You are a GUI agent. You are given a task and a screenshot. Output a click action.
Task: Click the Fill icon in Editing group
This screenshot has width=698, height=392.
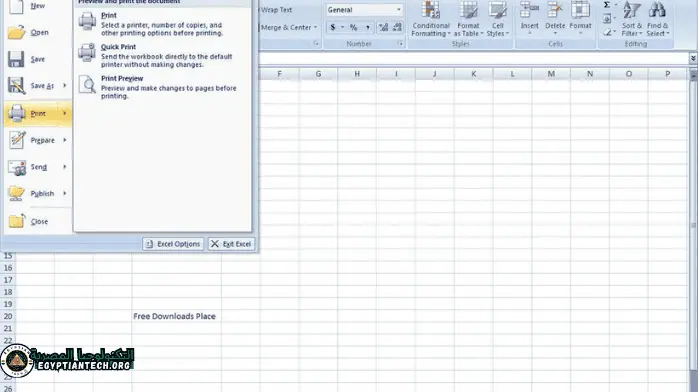[x=607, y=19]
